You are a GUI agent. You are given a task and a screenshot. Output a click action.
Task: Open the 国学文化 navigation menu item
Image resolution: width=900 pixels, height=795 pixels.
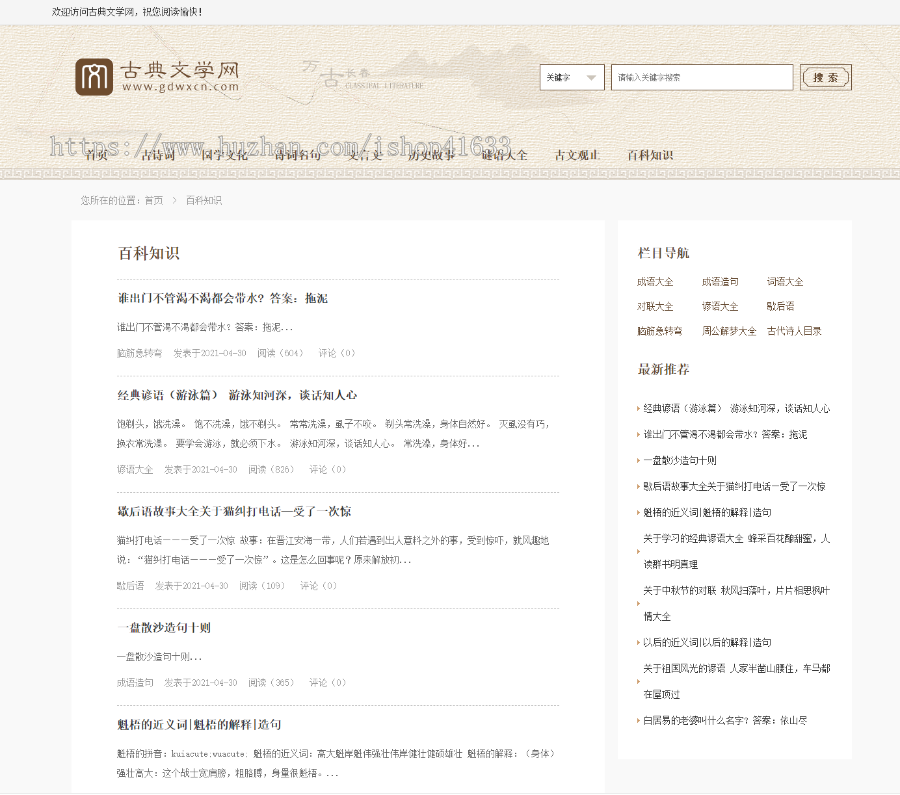[x=224, y=155]
